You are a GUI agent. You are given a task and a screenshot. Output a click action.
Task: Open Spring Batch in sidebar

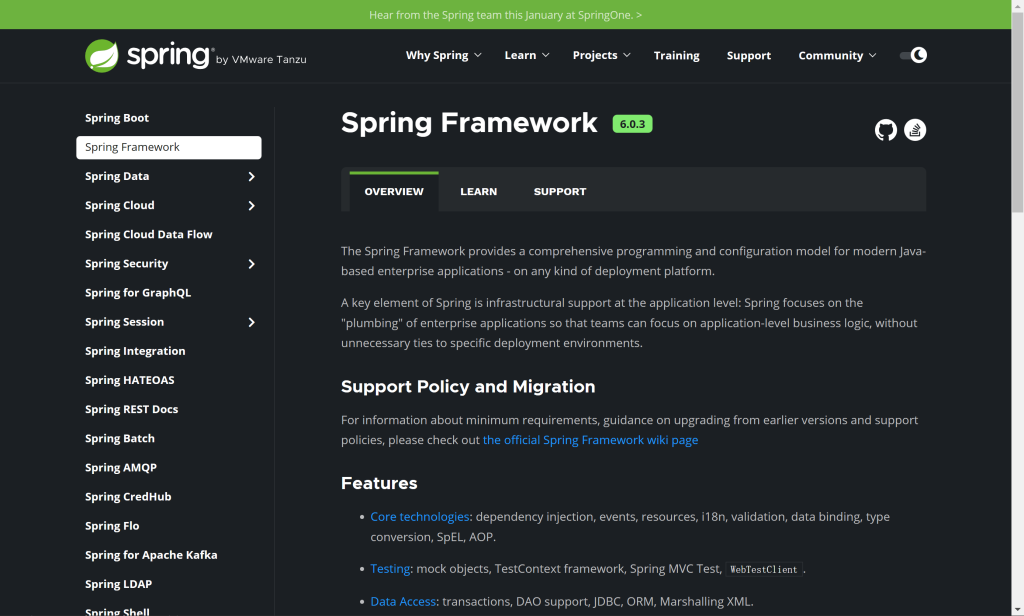point(120,438)
